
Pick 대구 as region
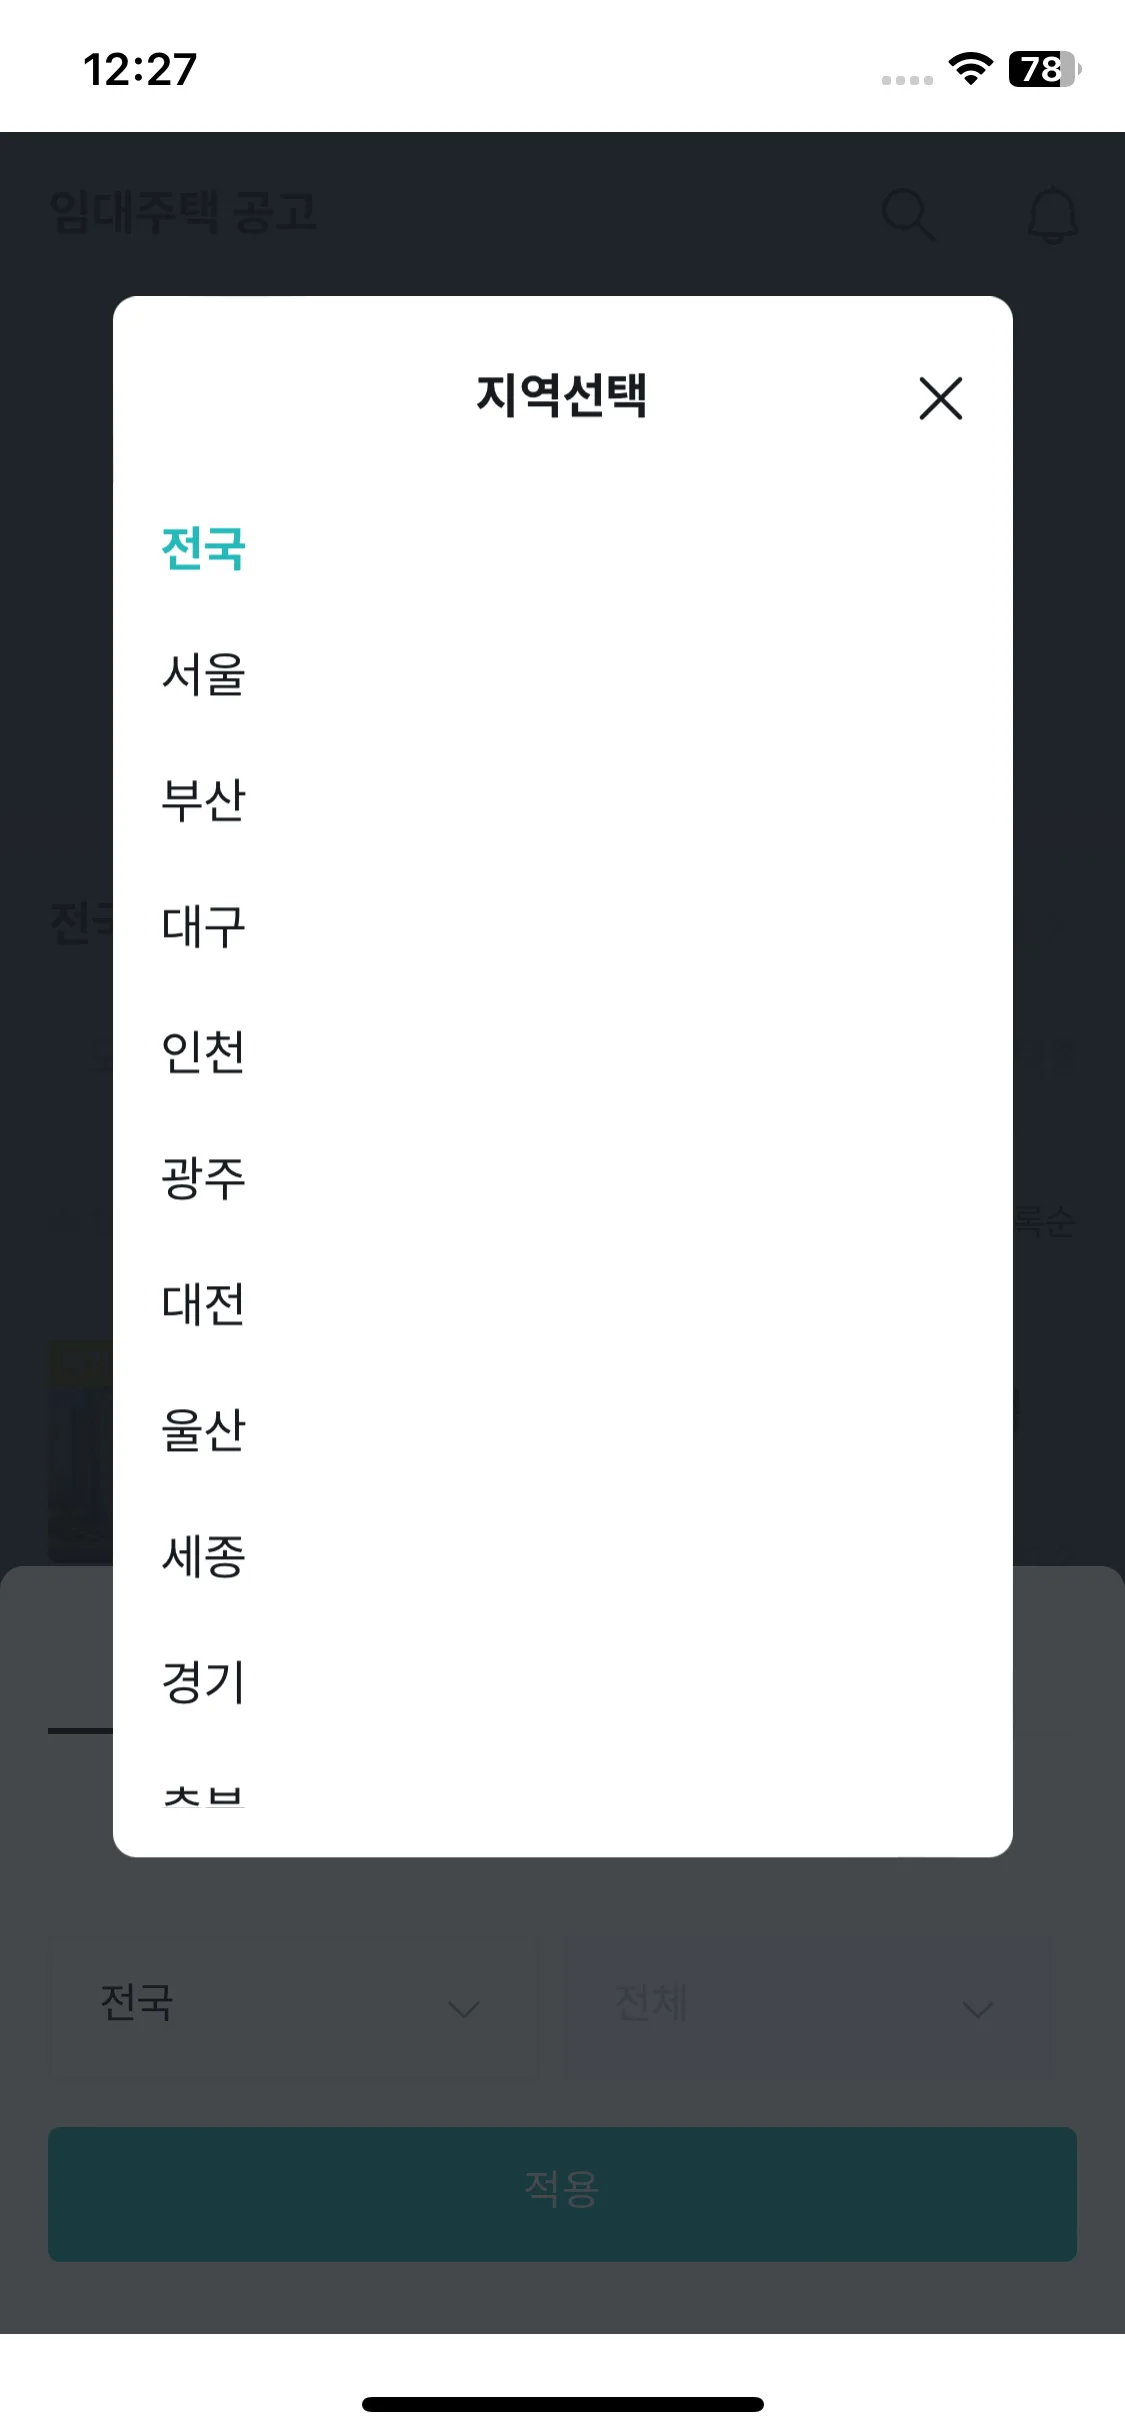tap(203, 926)
